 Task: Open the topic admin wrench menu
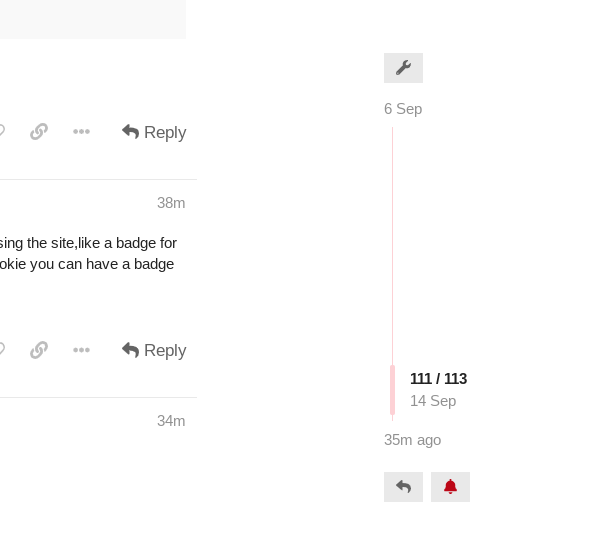pos(403,68)
